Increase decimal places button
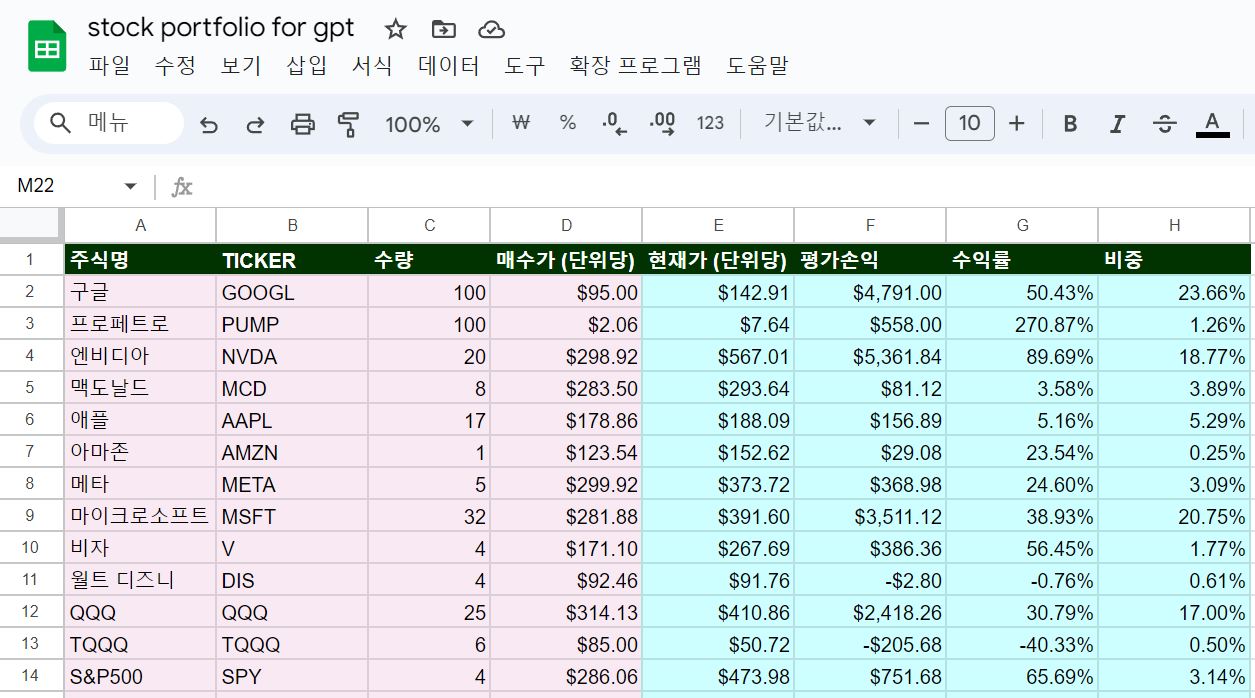Image resolution: width=1255 pixels, height=698 pixels. 662,123
